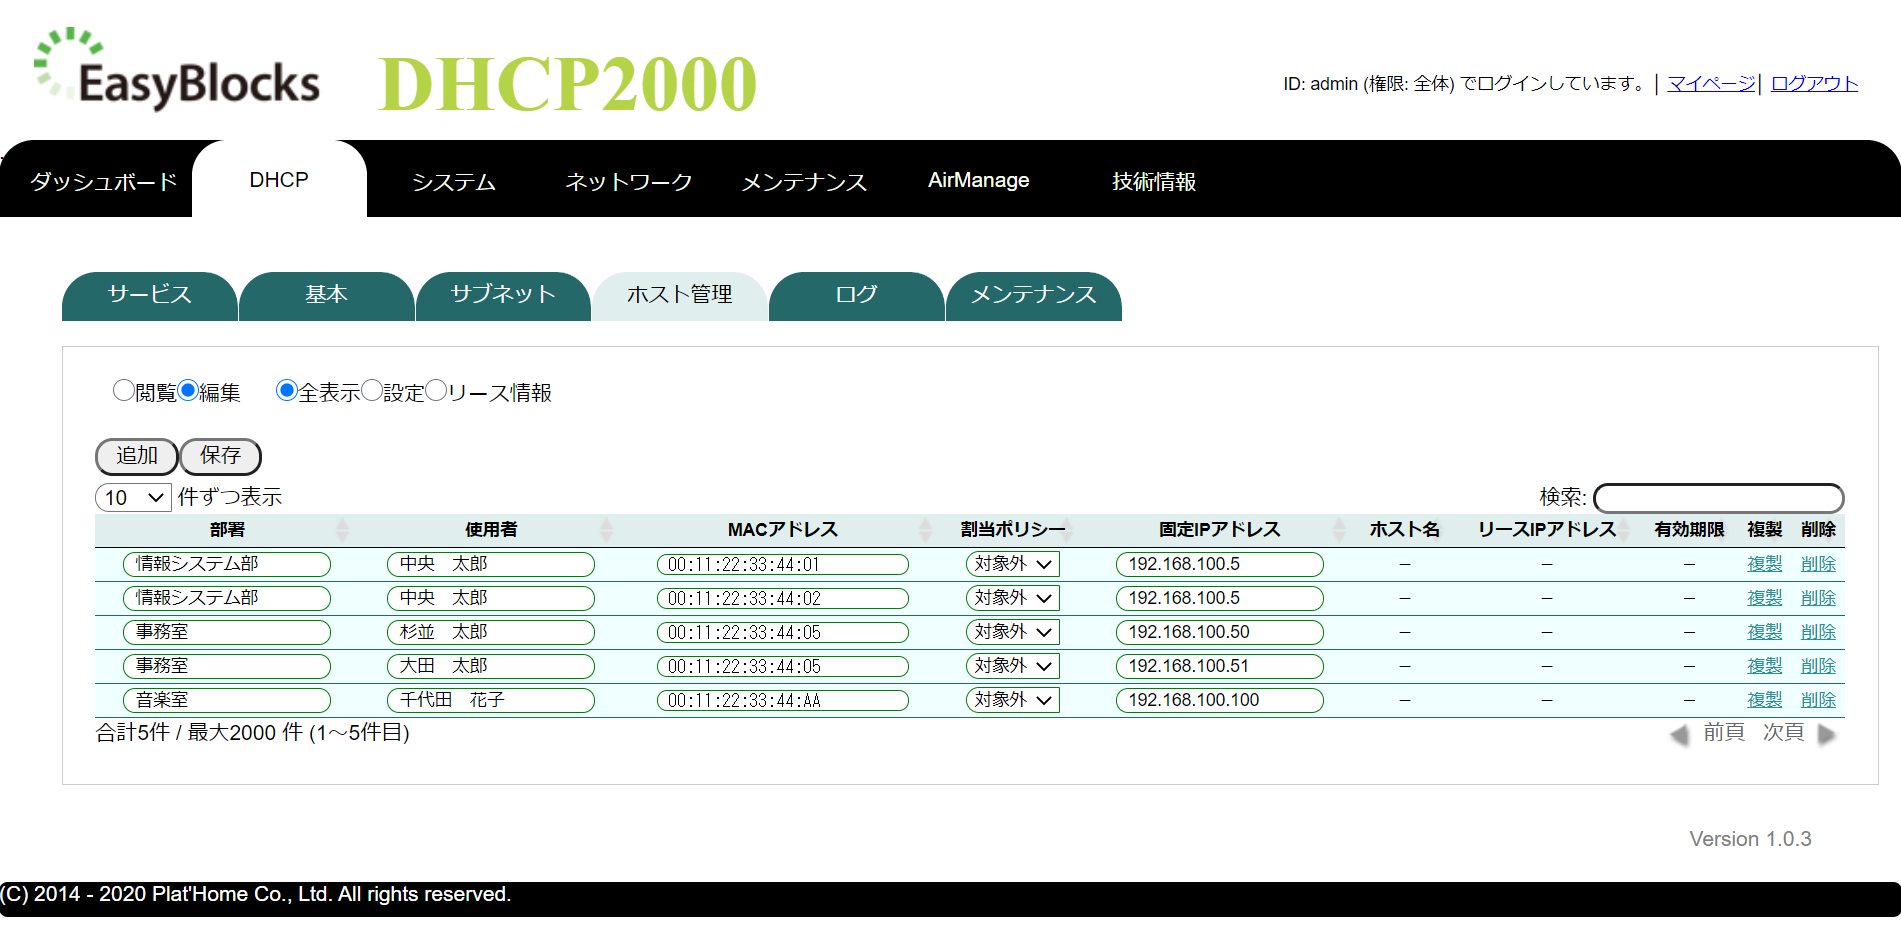Screen dimensions: 1901x935
Task: Edit 使用者 field 杉並 太郎
Action: (x=491, y=632)
